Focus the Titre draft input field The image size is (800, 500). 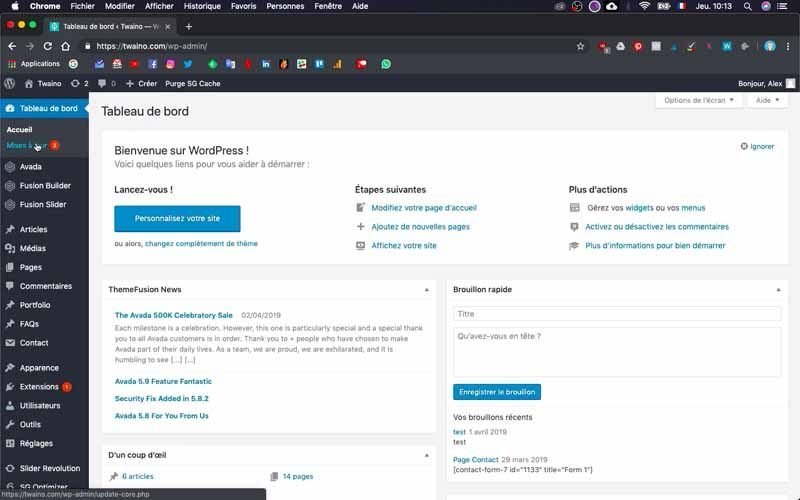[x=617, y=314]
